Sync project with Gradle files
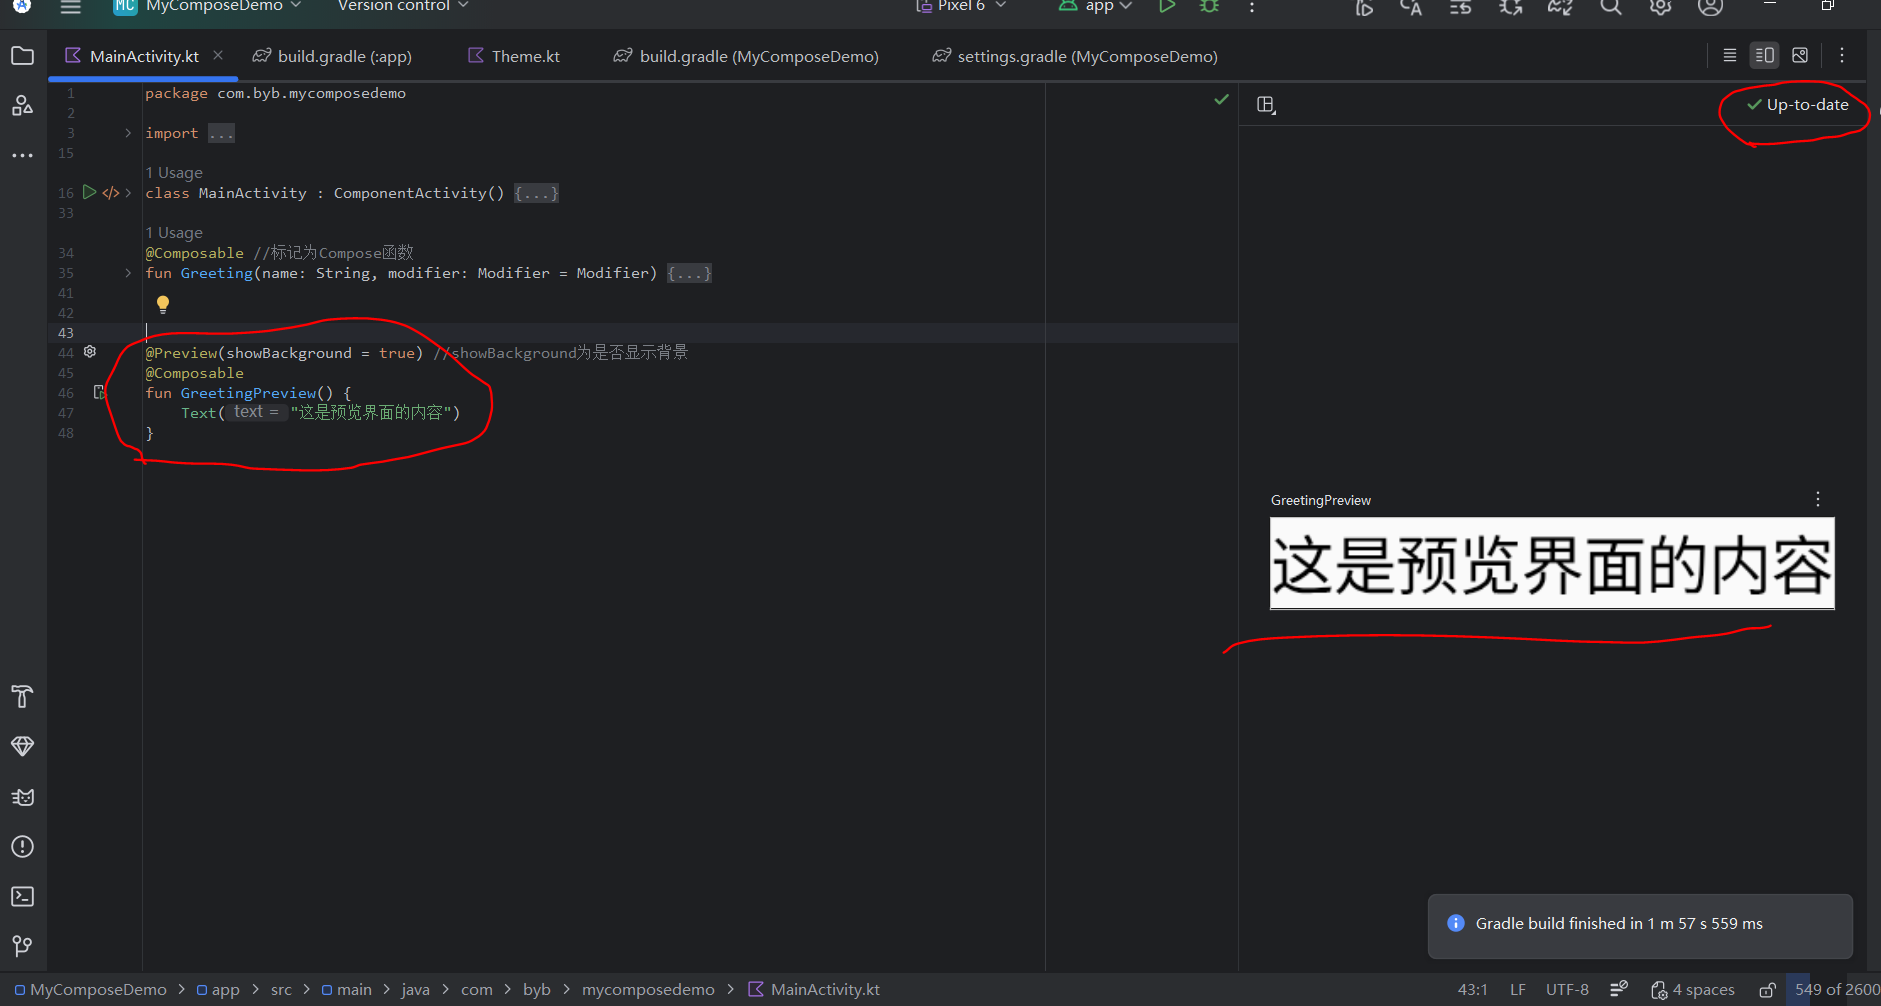This screenshot has width=1881, height=1006. pos(1560,7)
